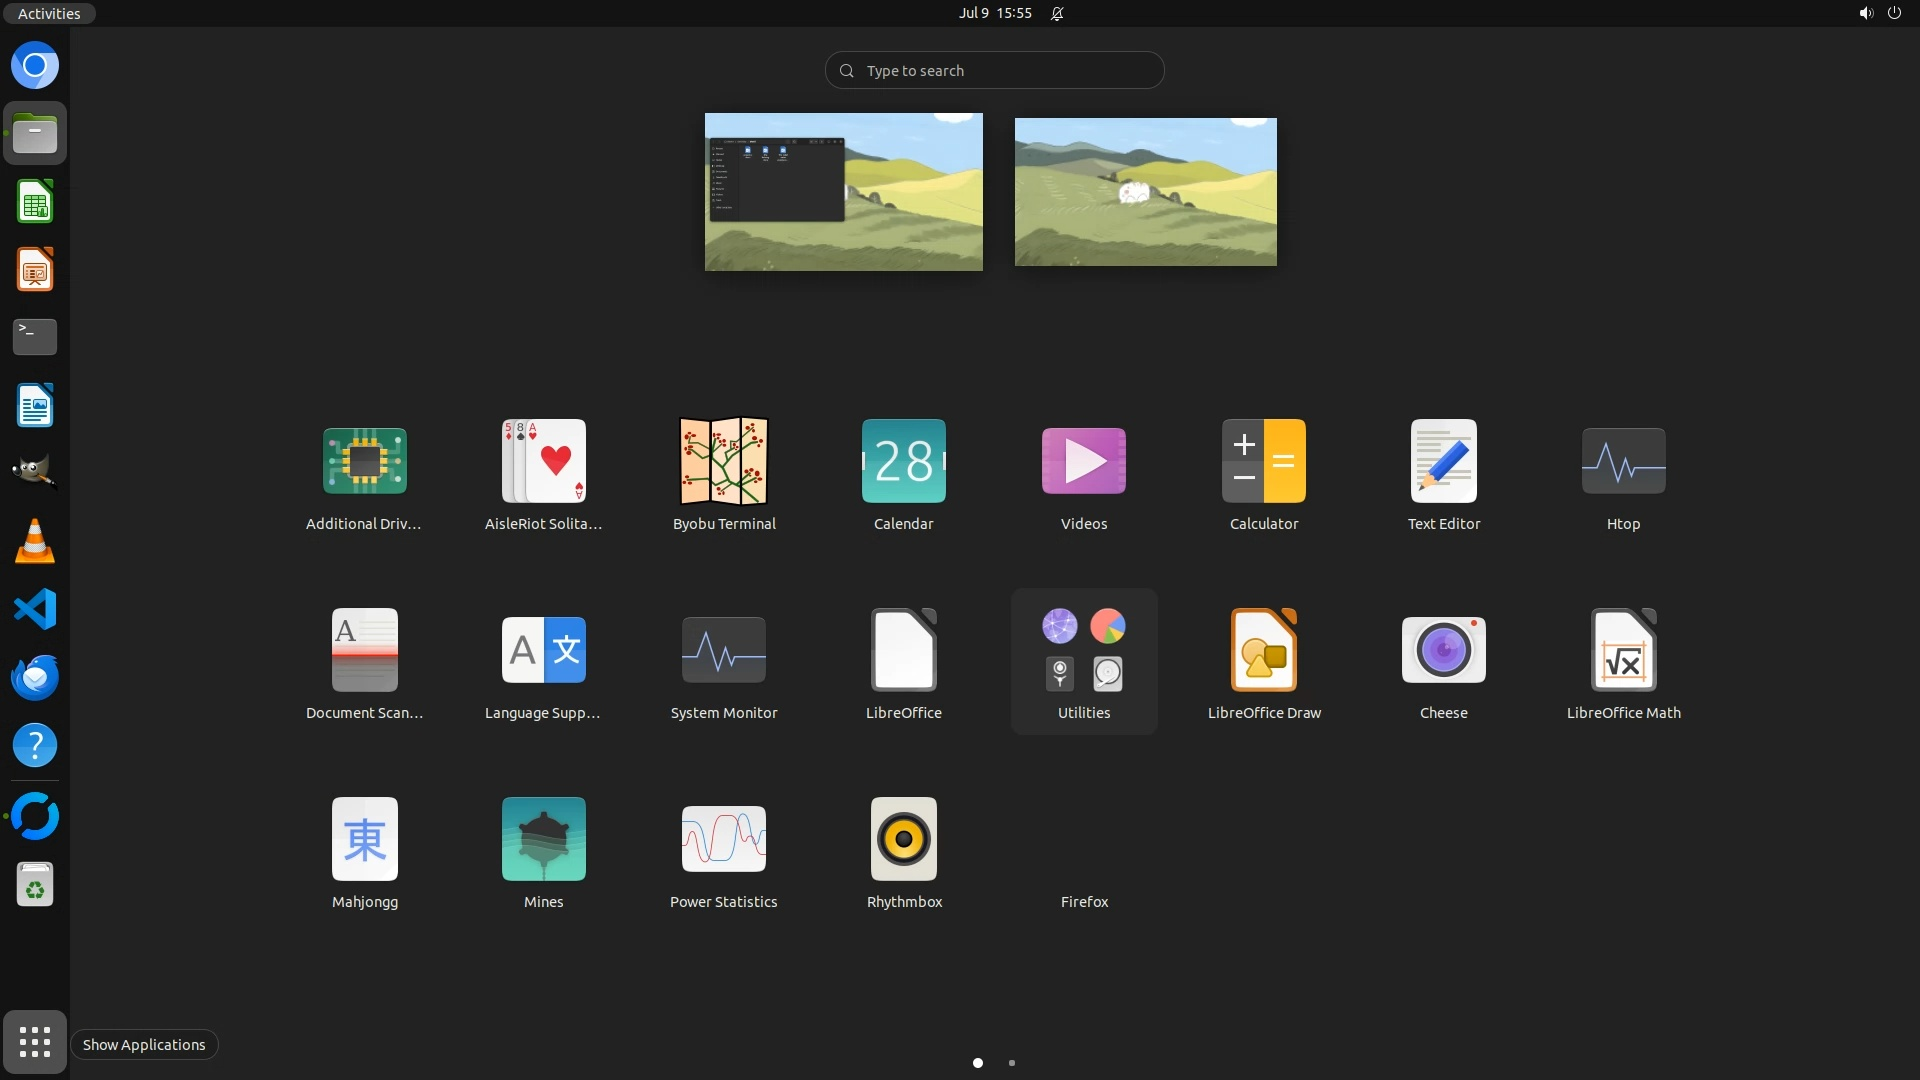Image resolution: width=1920 pixels, height=1080 pixels.
Task: Open the system power menu
Action: click(1894, 13)
